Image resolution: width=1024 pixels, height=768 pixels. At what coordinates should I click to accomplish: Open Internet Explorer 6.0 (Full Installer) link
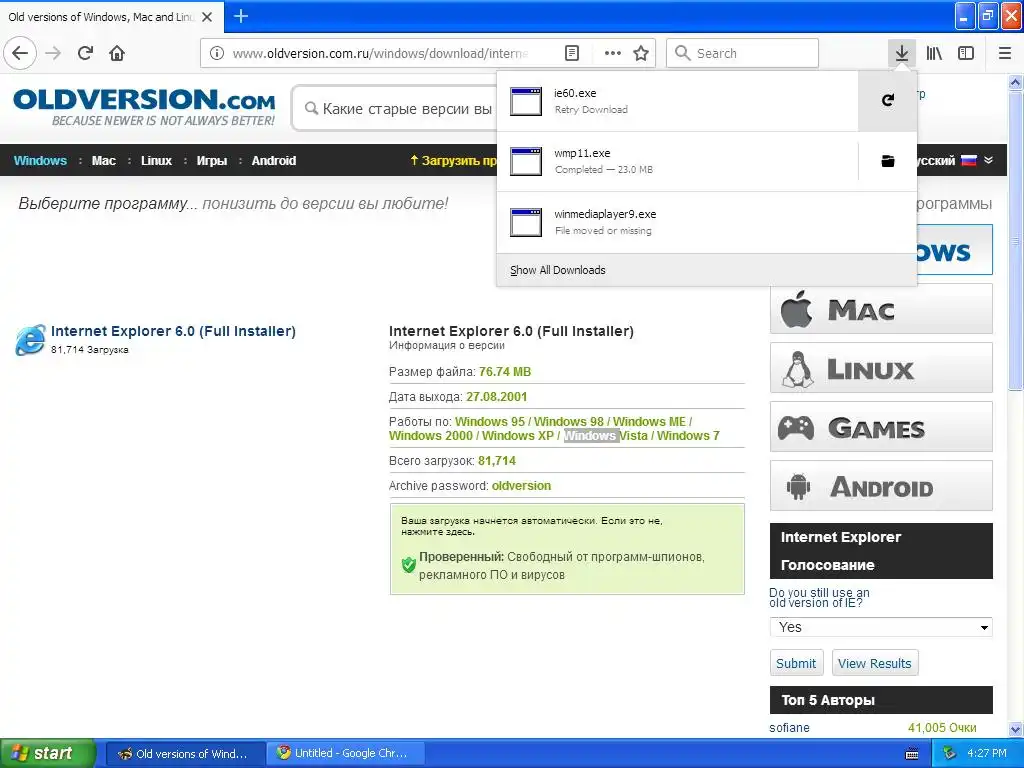point(173,331)
